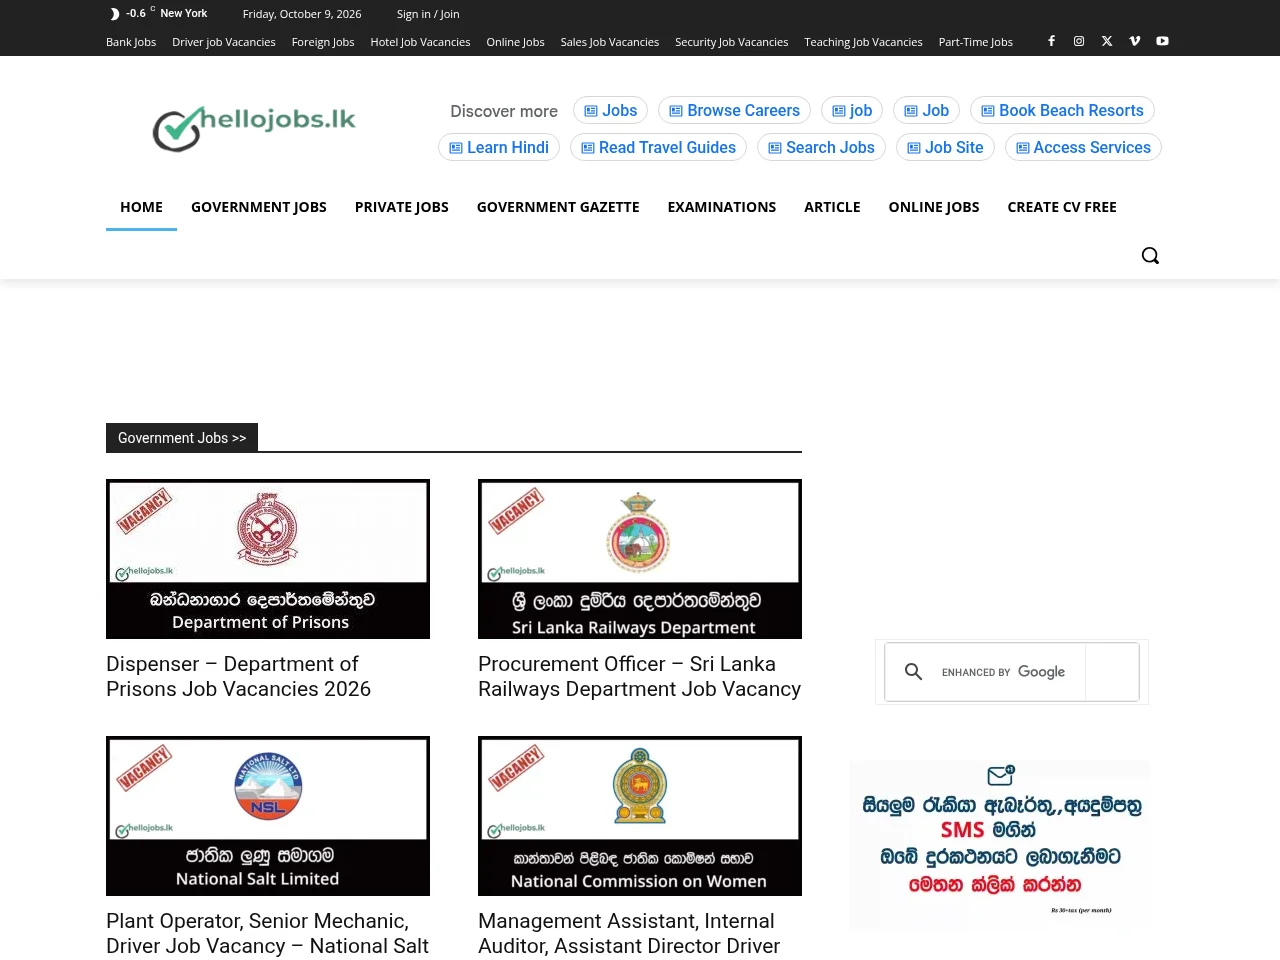This screenshot has height=960, width=1280.
Task: Click the Government Jobs >> section header
Action: 182,438
